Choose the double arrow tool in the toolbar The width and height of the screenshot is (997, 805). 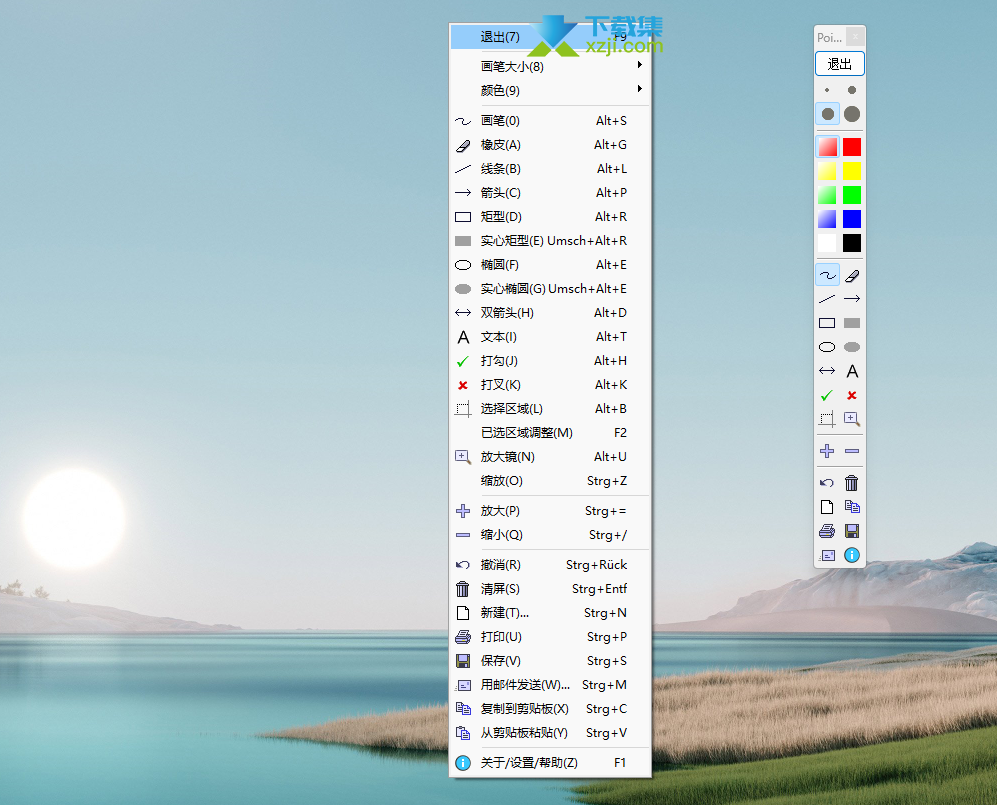pyautogui.click(x=827, y=371)
